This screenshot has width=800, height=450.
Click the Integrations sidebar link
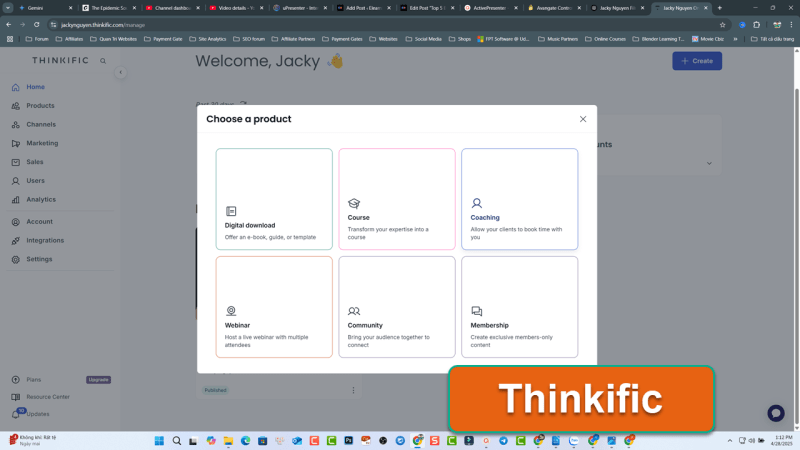[x=45, y=241]
